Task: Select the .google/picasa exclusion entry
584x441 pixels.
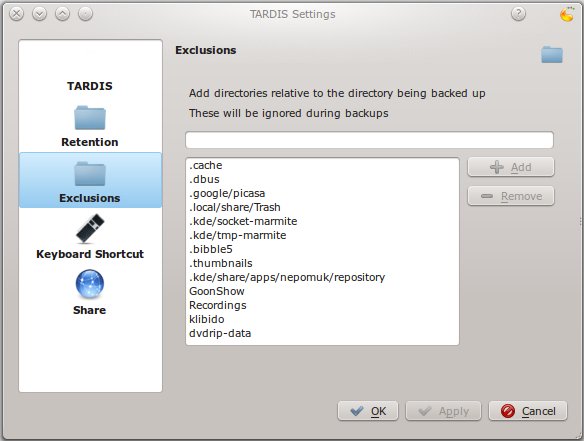Action: 322,193
